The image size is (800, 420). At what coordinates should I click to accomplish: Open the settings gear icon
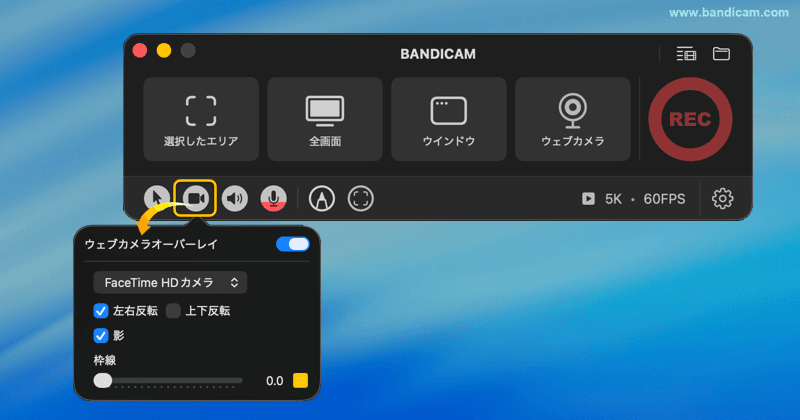[x=722, y=199]
